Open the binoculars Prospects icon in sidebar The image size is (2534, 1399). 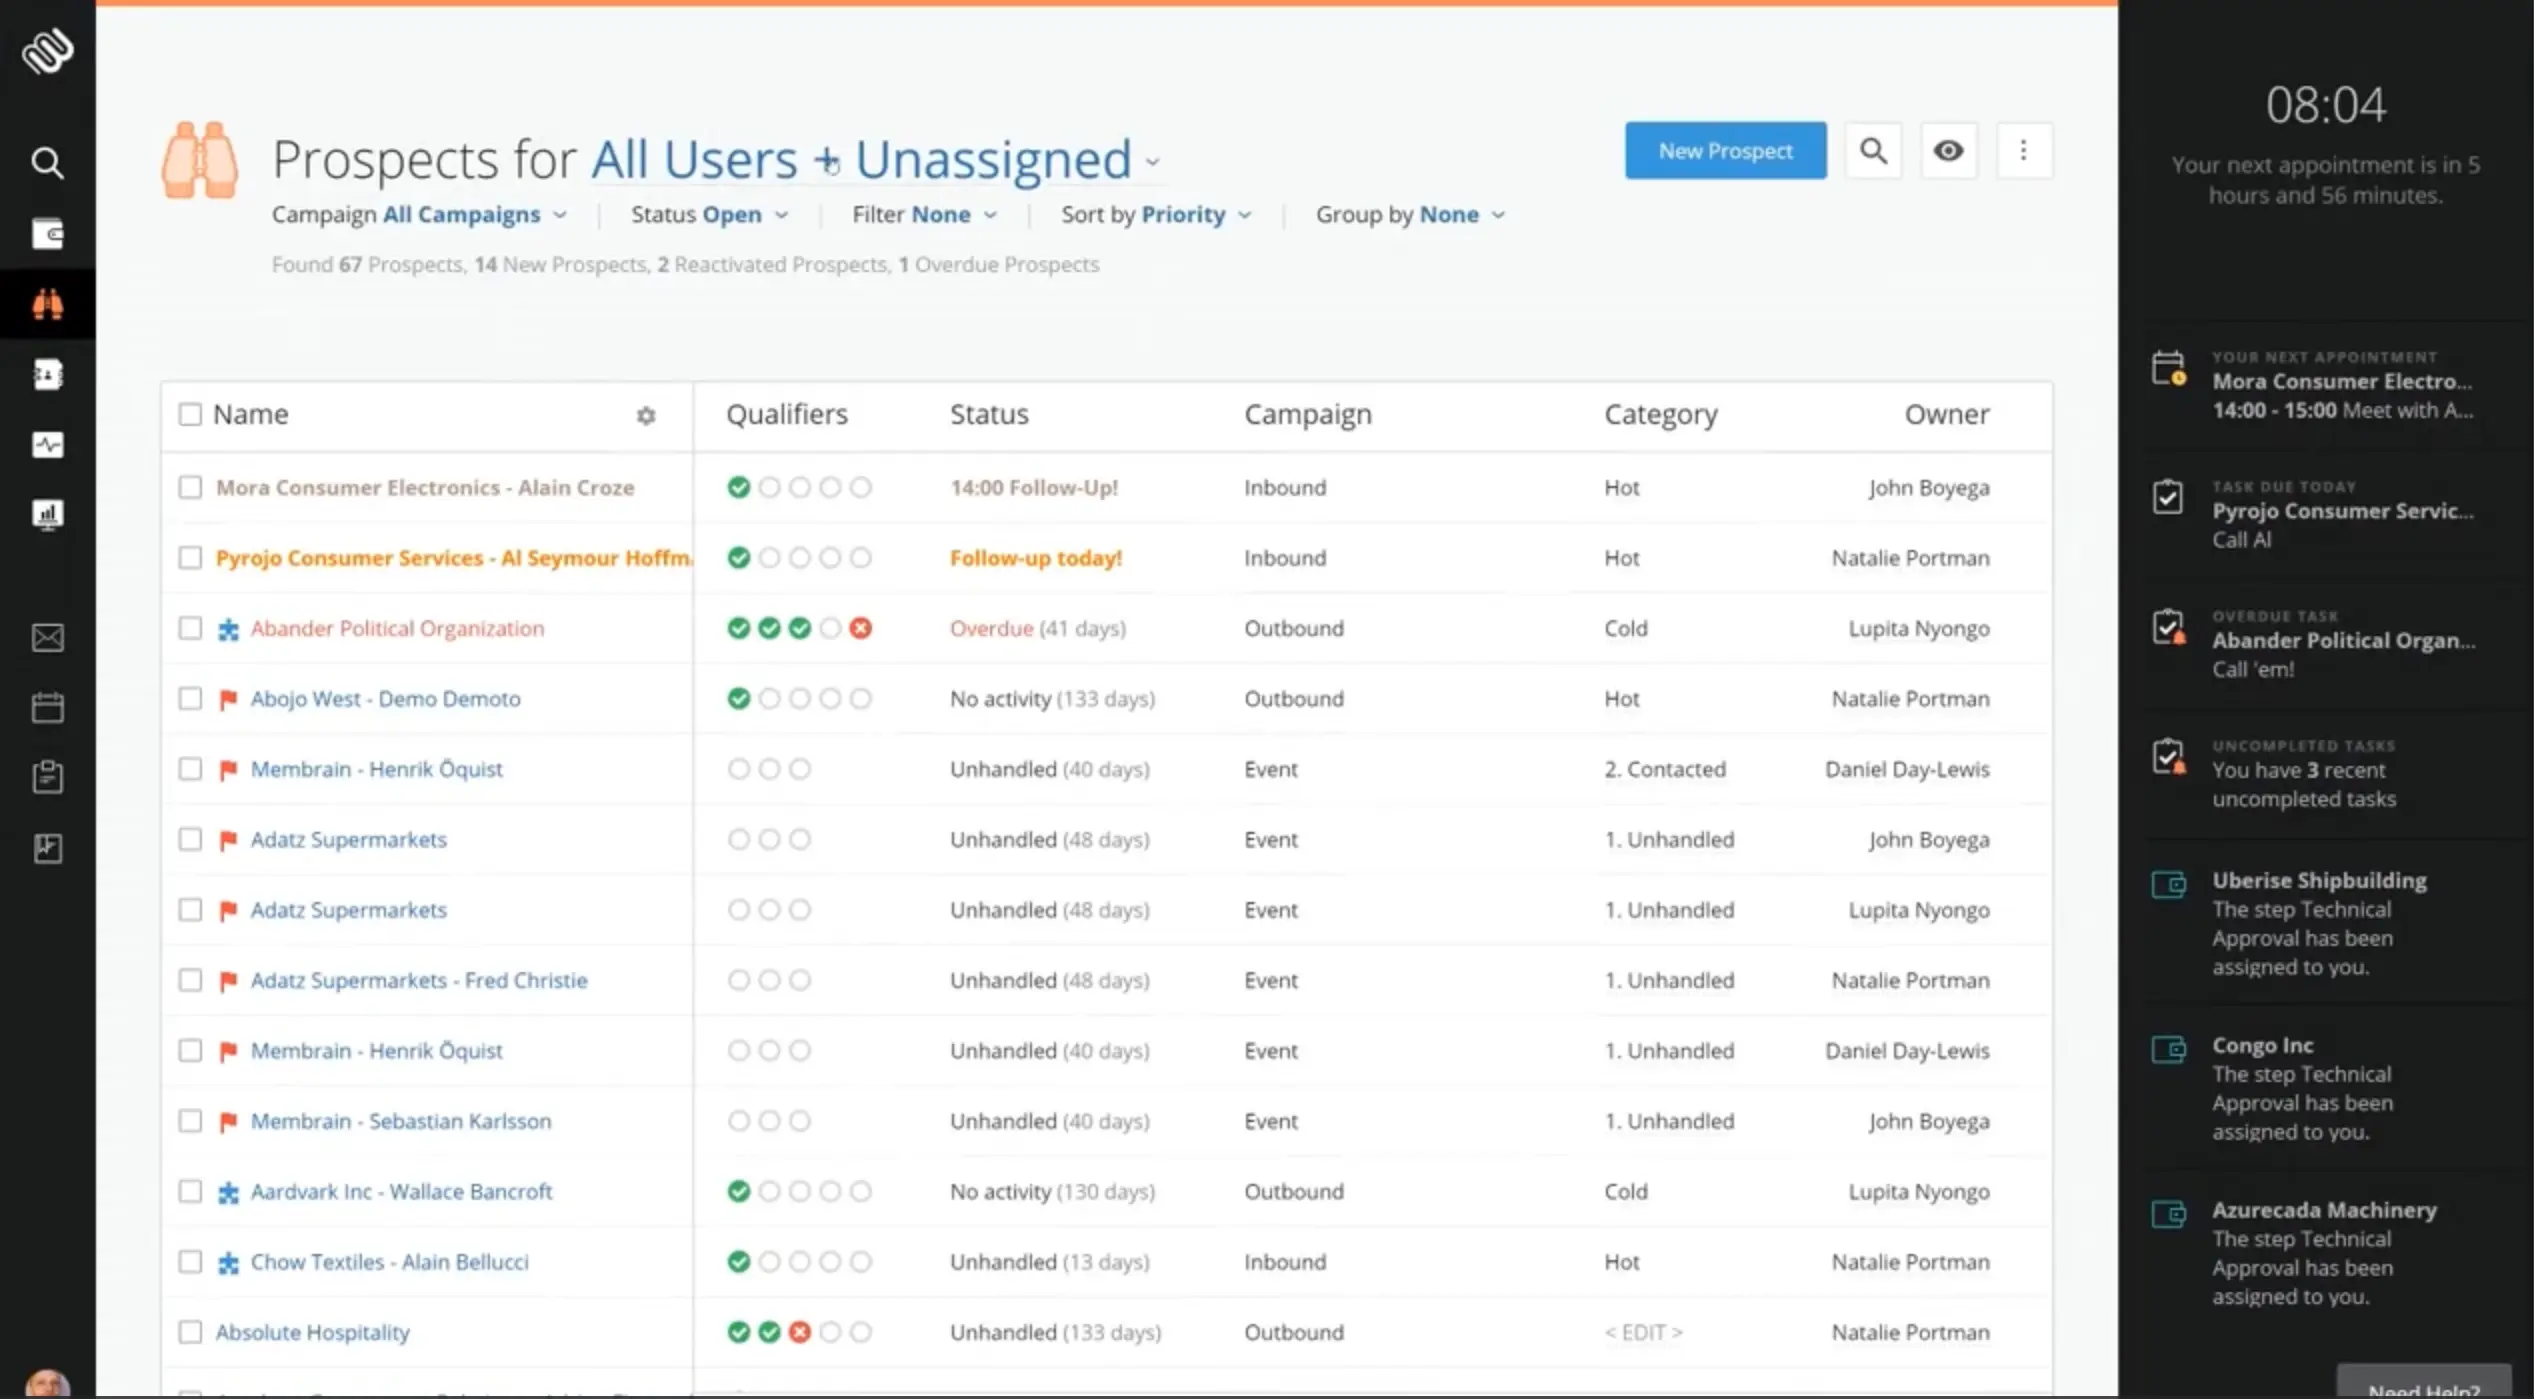[47, 303]
